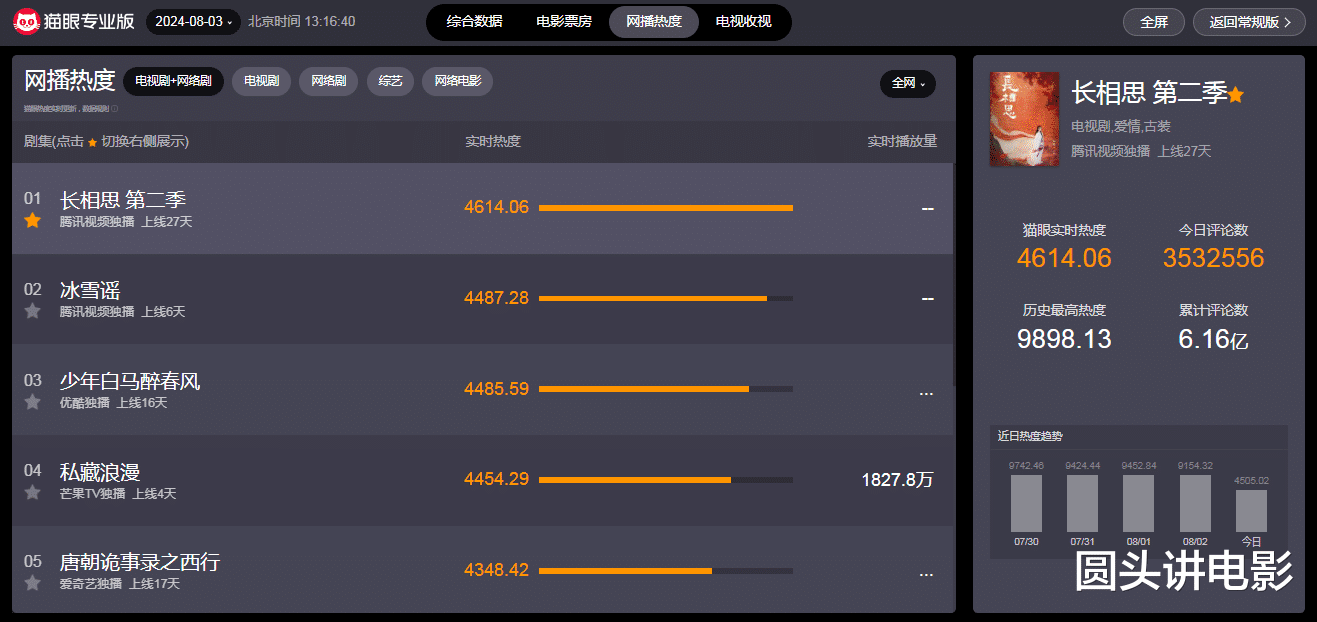Select the 私藏浪漫 title

(100, 472)
